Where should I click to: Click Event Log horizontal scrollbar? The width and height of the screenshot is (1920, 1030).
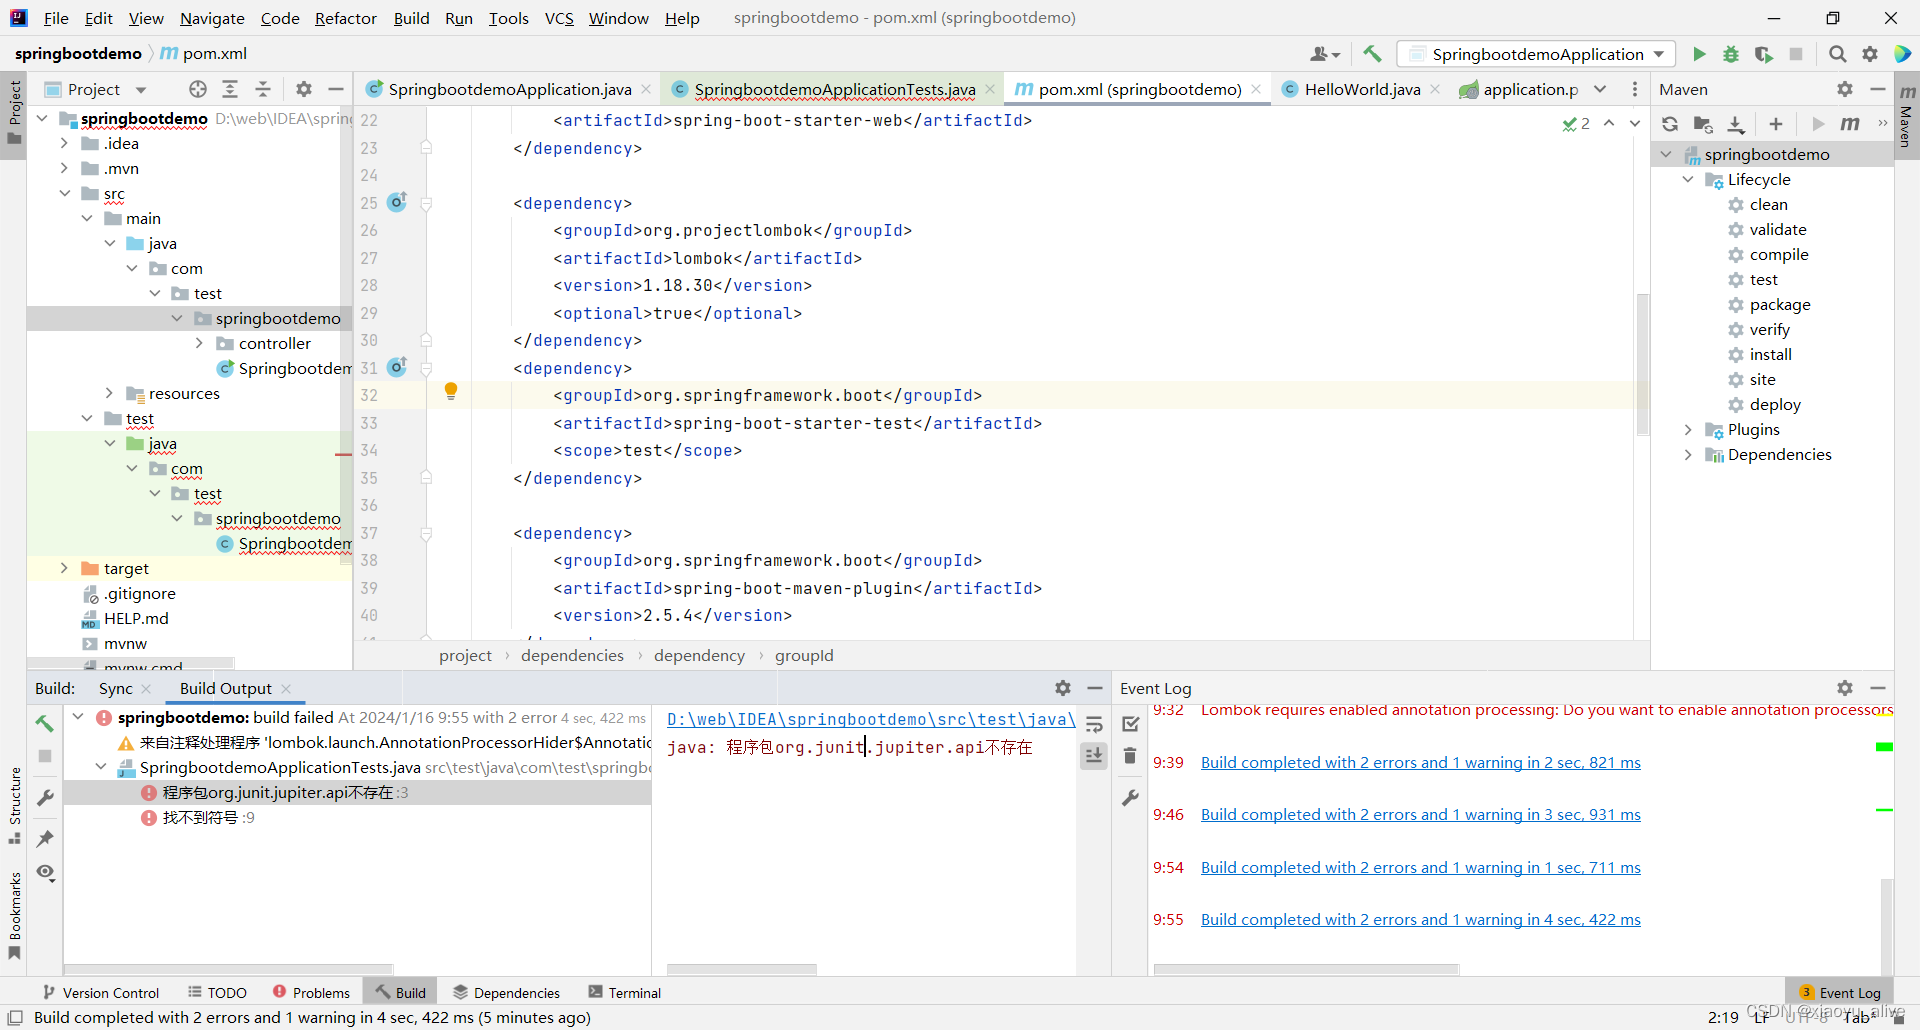[1306, 969]
